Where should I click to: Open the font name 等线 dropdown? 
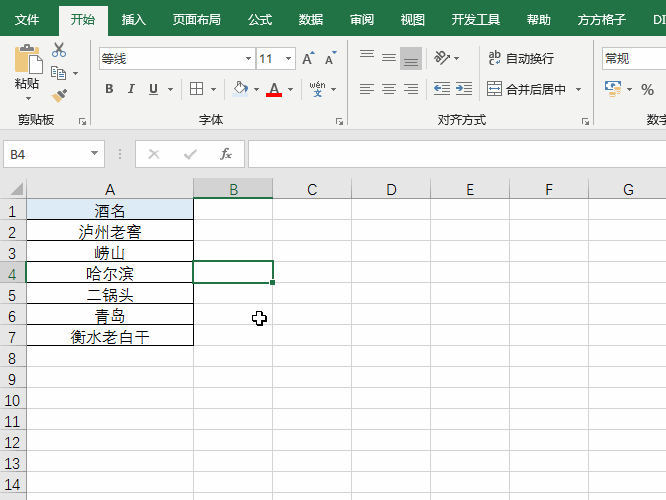(248, 58)
